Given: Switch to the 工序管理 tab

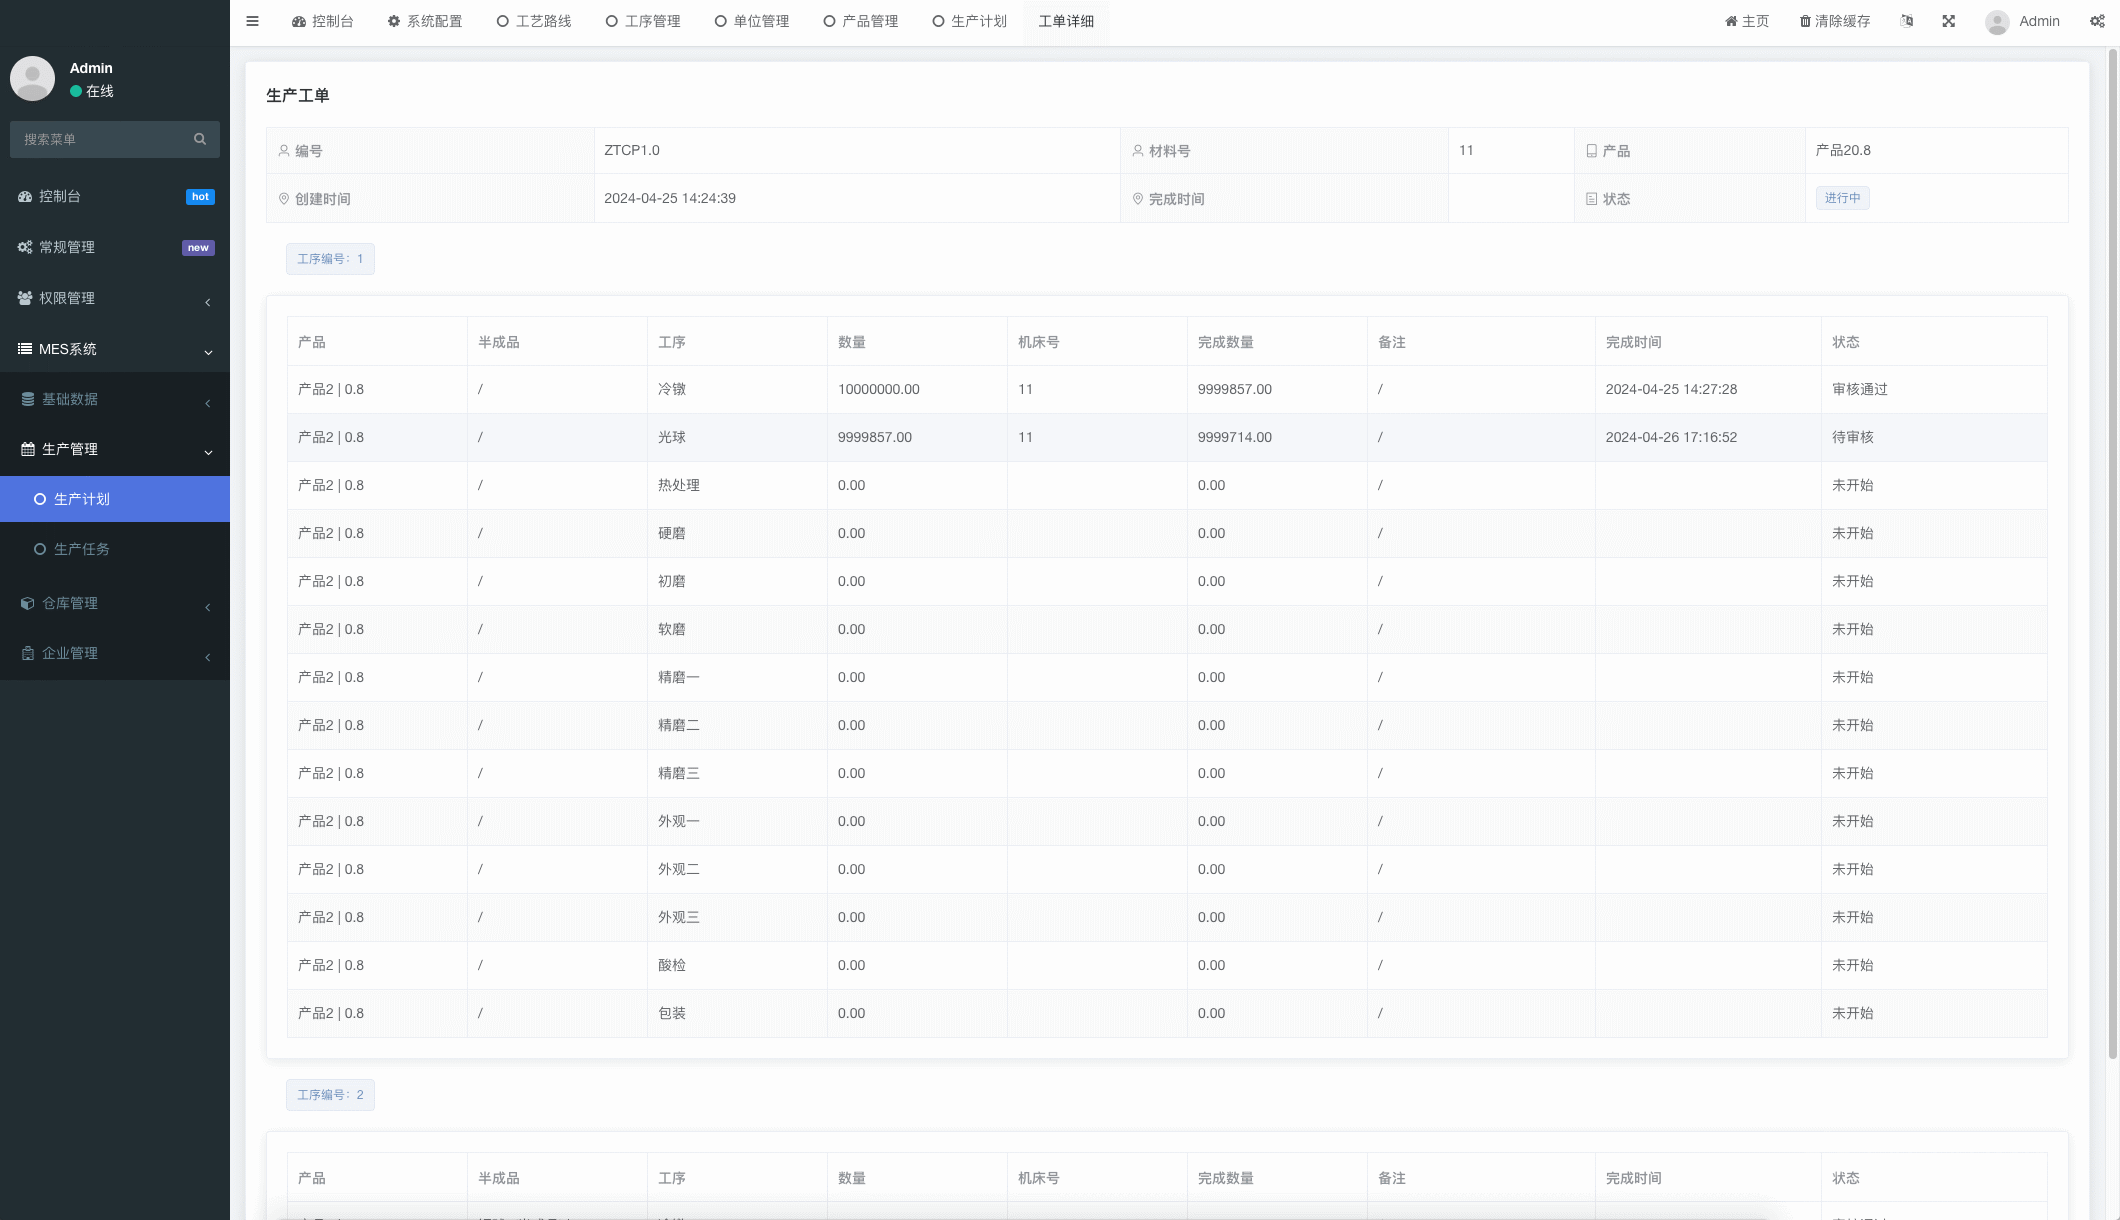Looking at the screenshot, I should (643, 21).
